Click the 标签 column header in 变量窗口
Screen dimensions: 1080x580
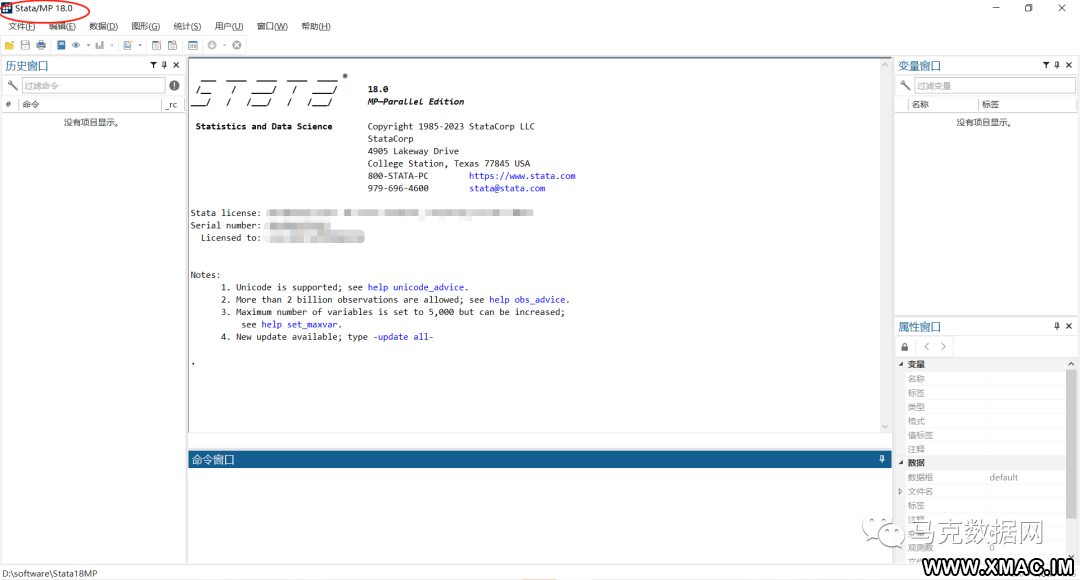(1026, 105)
